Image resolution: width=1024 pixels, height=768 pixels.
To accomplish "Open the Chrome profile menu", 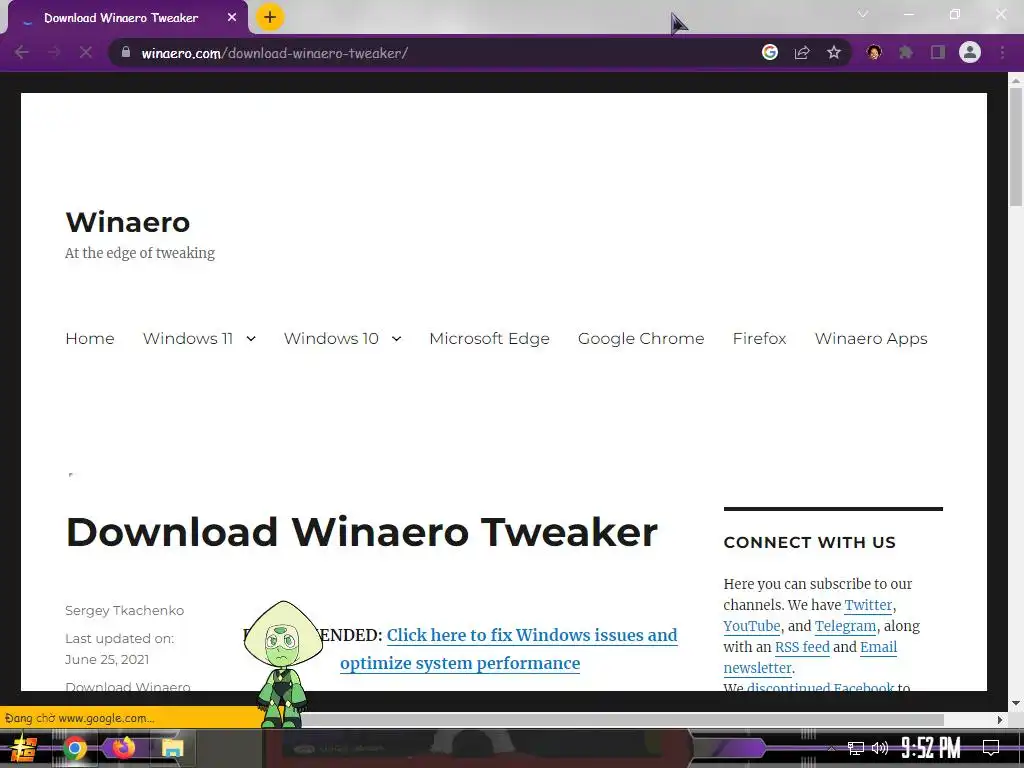I will 970,52.
